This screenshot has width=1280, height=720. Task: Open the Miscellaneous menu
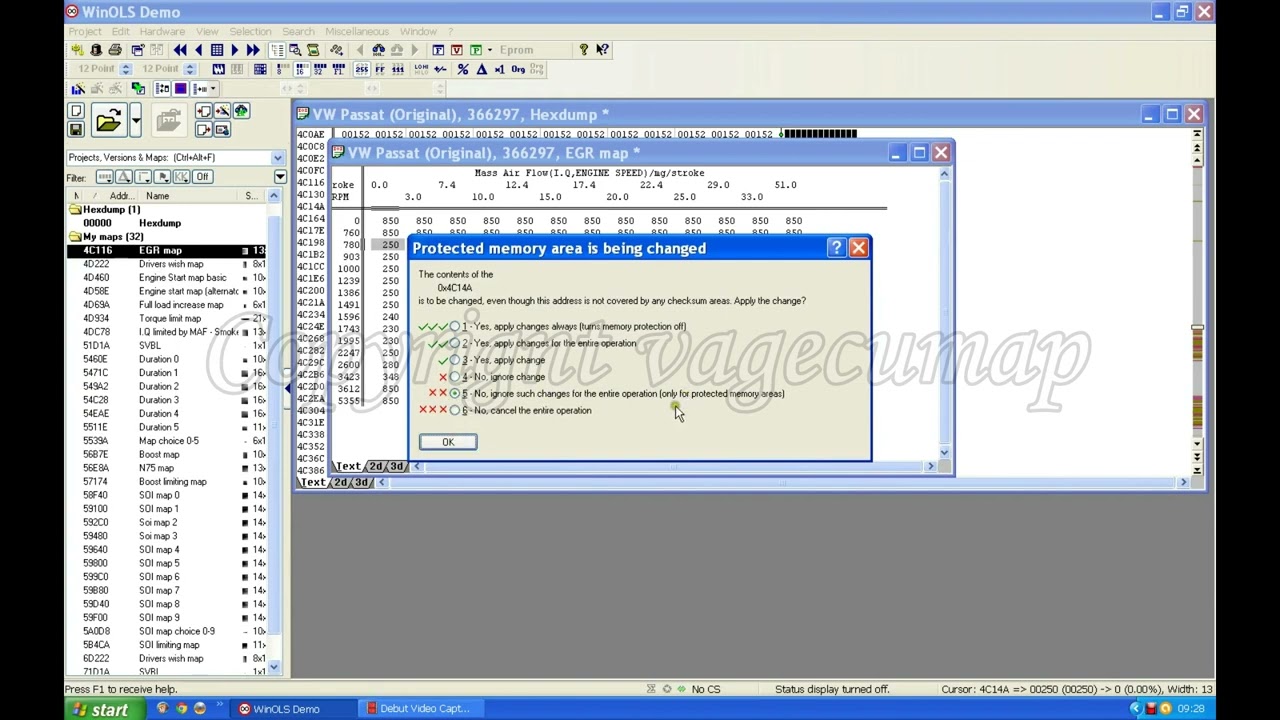coord(357,31)
